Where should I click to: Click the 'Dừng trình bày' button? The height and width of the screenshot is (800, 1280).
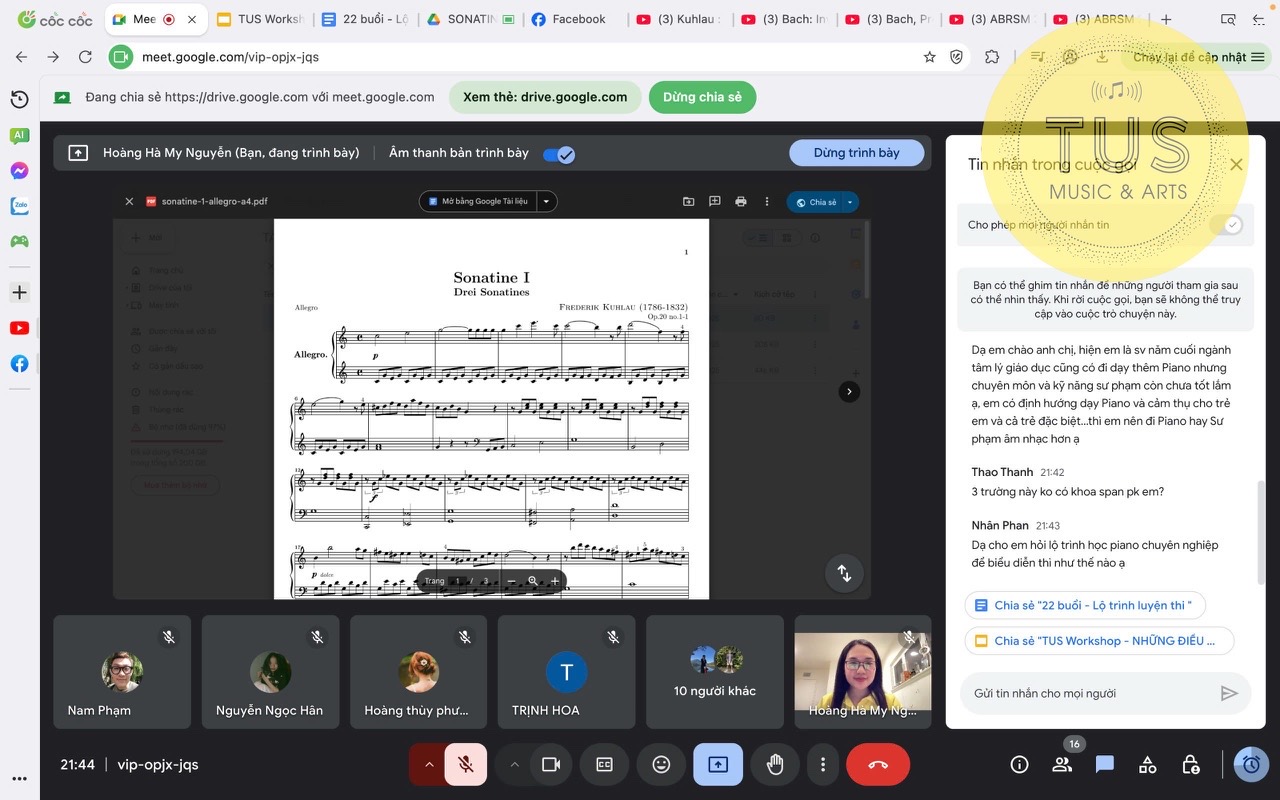(x=856, y=153)
